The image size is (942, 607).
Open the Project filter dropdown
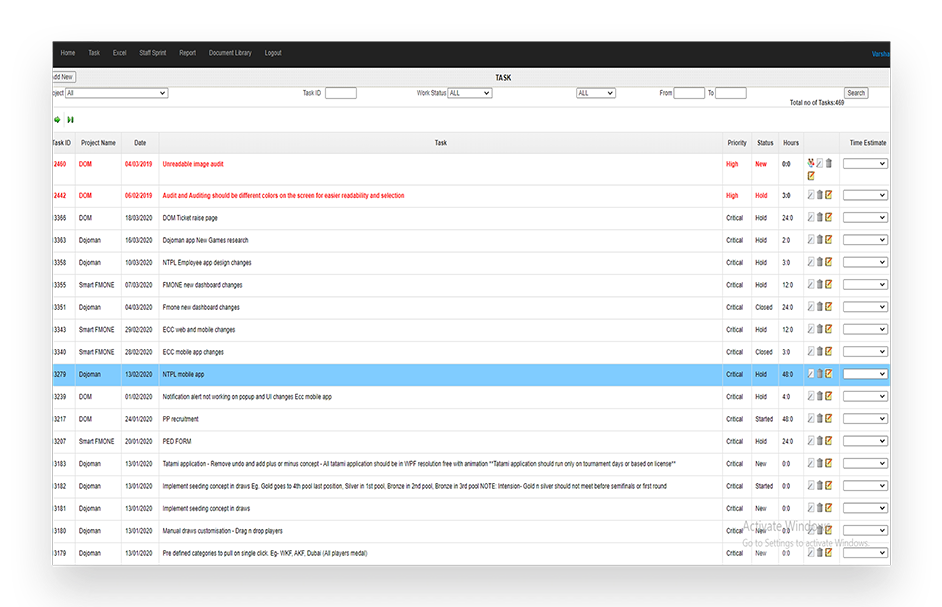coord(117,93)
